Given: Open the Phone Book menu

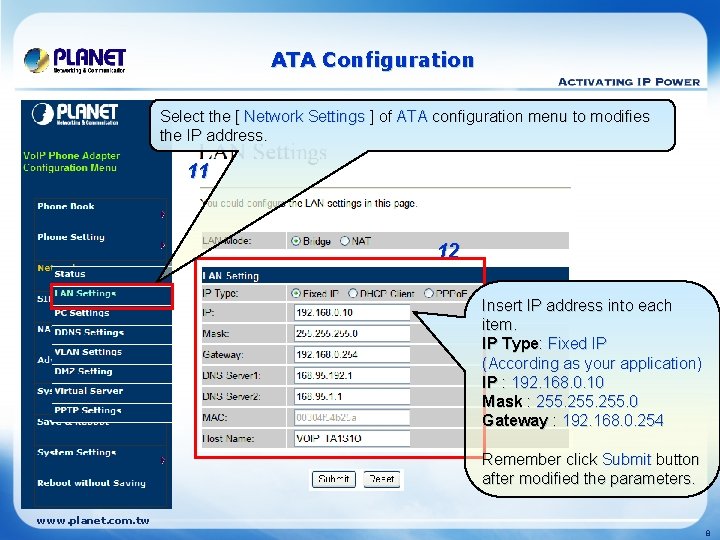Looking at the screenshot, I should (66, 206).
